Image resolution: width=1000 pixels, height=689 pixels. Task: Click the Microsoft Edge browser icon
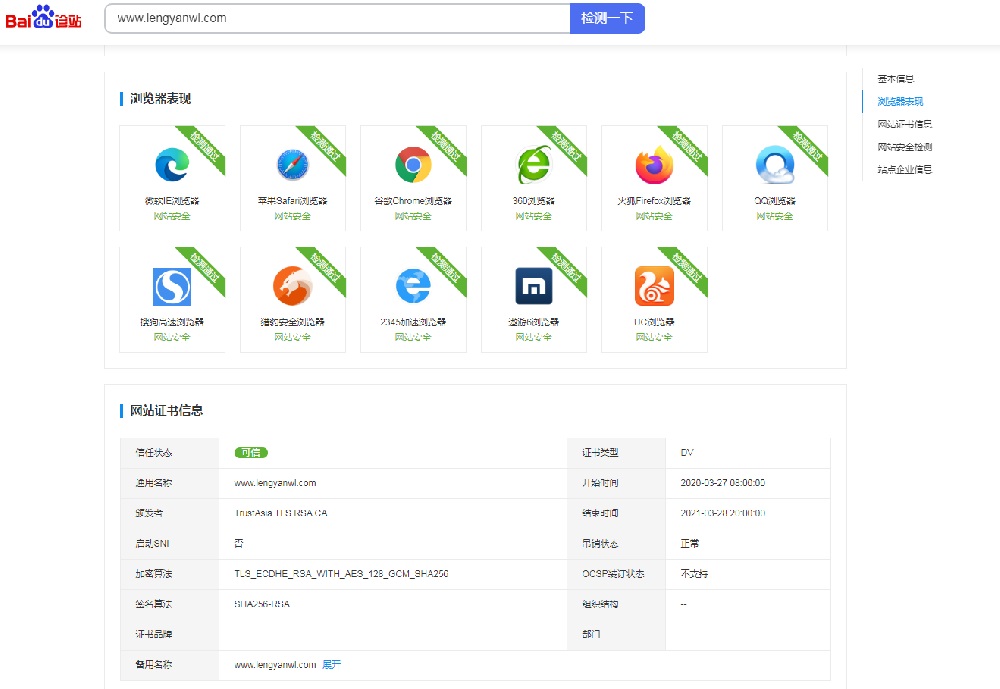[x=172, y=164]
